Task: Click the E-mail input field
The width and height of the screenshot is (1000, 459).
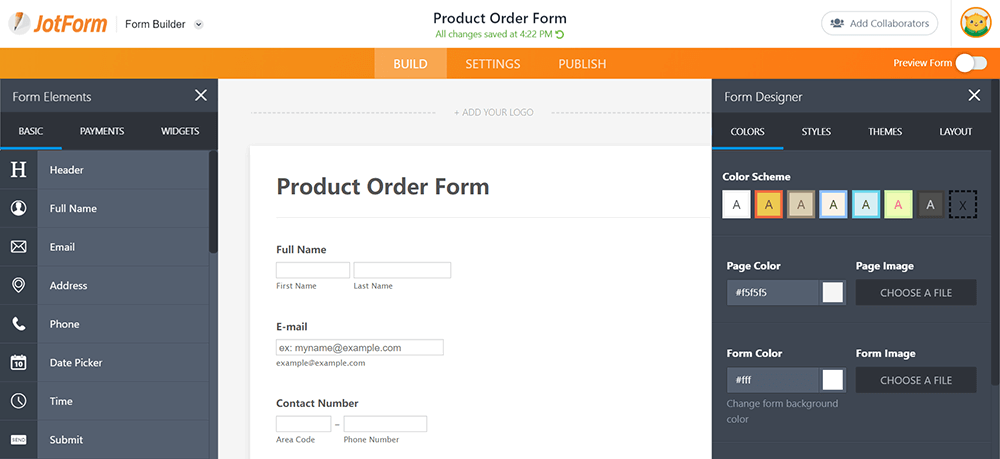Action: (x=360, y=347)
